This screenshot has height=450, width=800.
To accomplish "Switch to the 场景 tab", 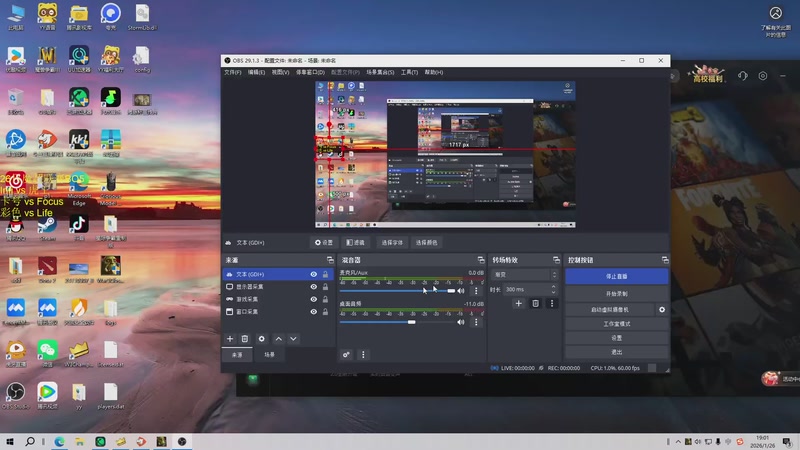I will click(269, 355).
